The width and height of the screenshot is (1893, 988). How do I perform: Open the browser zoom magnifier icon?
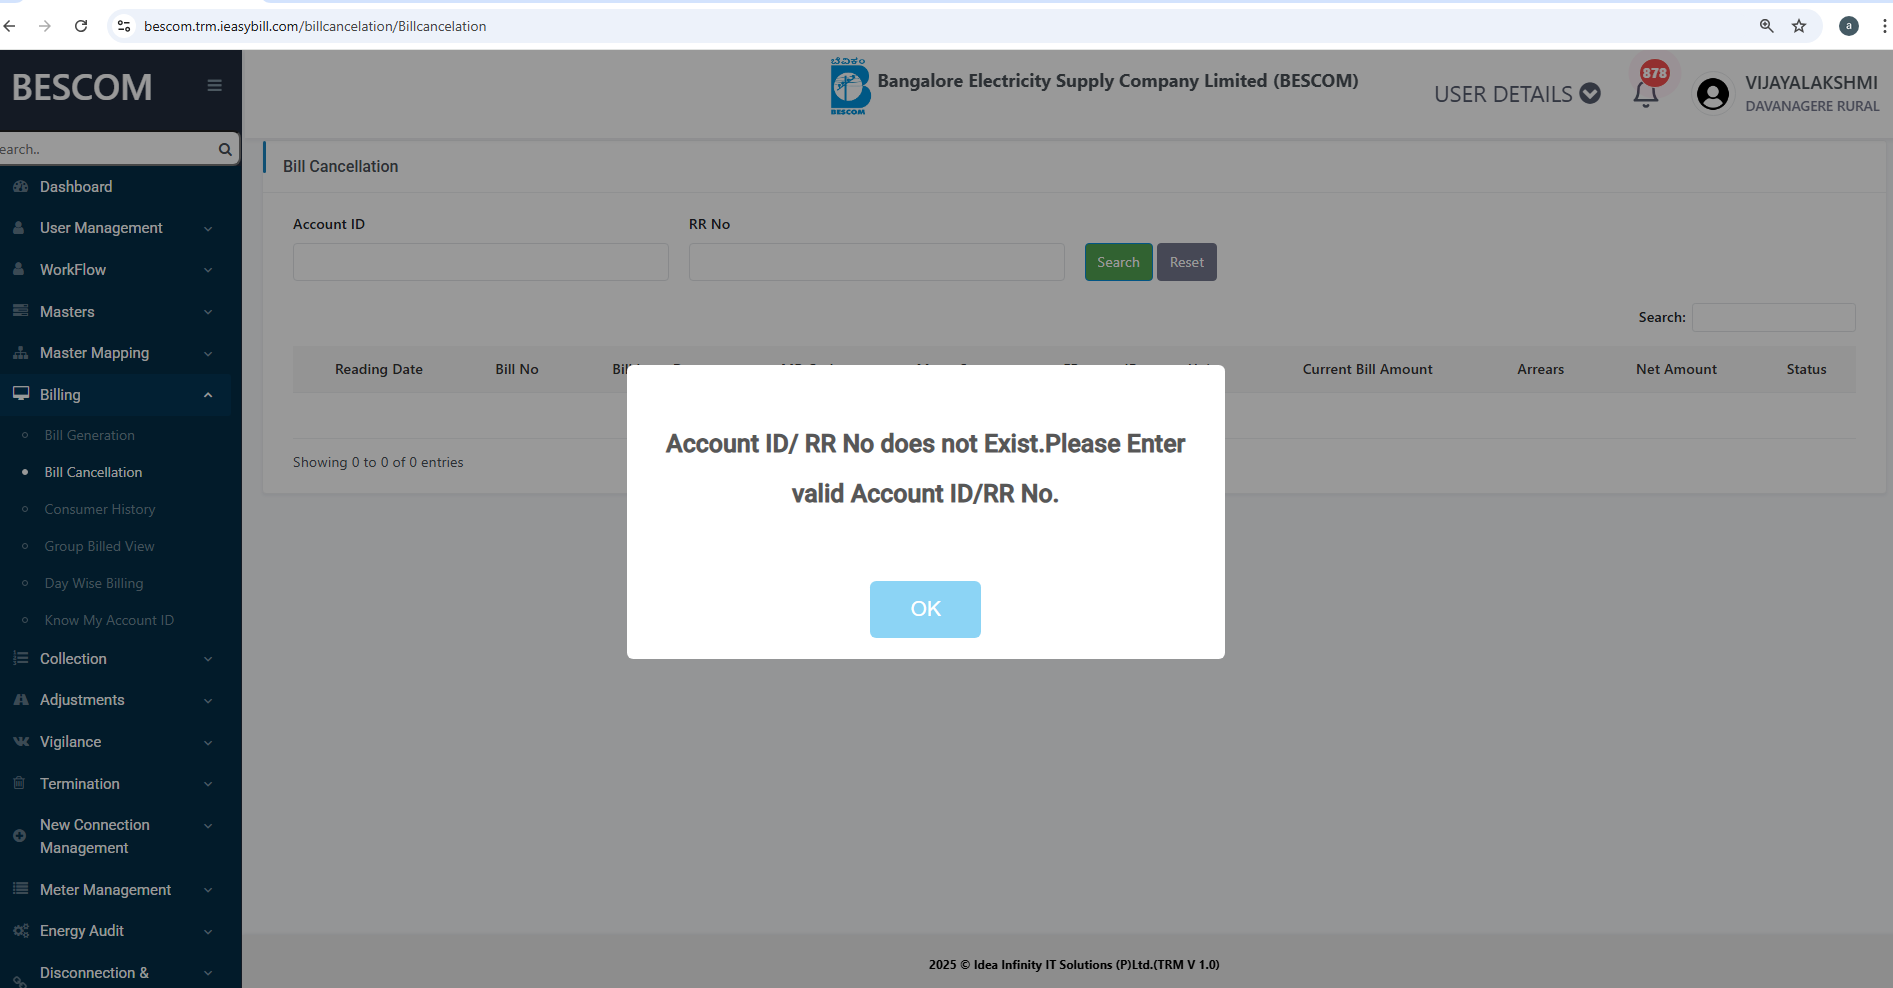[1767, 26]
